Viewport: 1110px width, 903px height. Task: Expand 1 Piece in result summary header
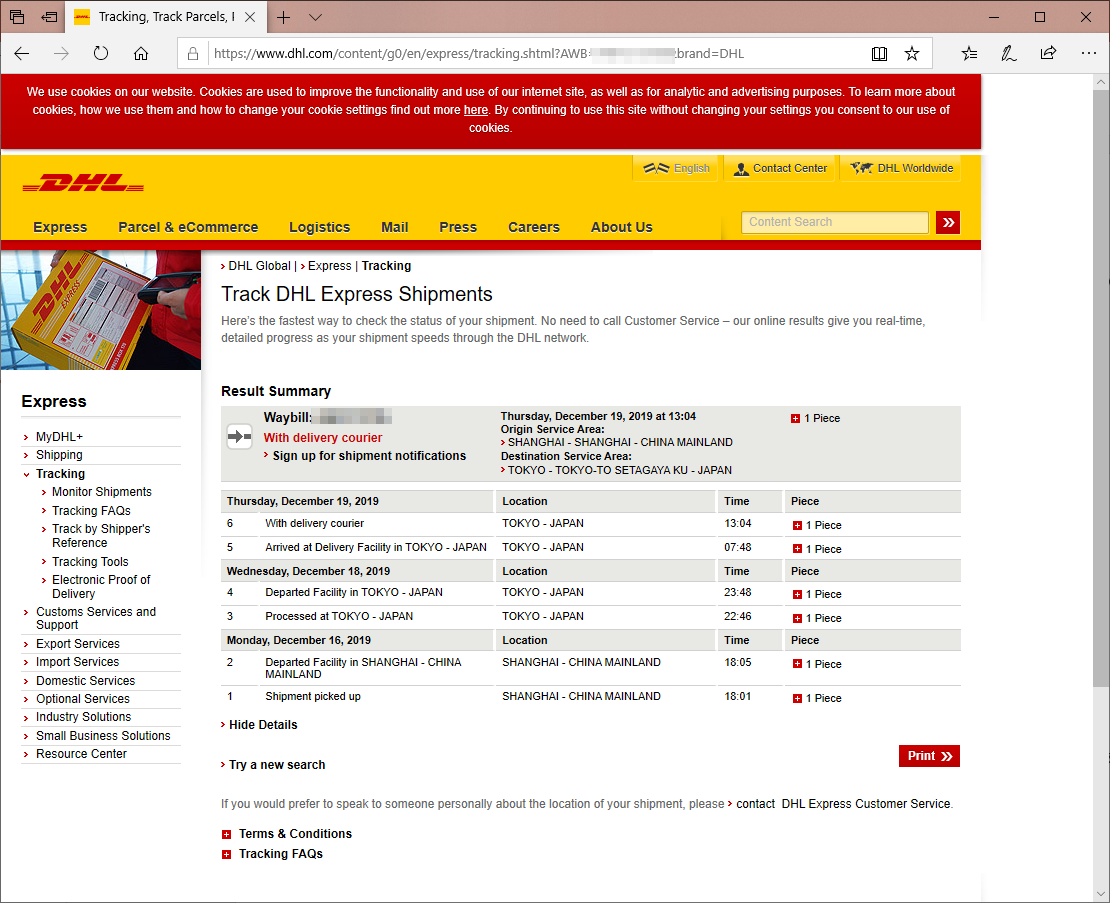[796, 419]
